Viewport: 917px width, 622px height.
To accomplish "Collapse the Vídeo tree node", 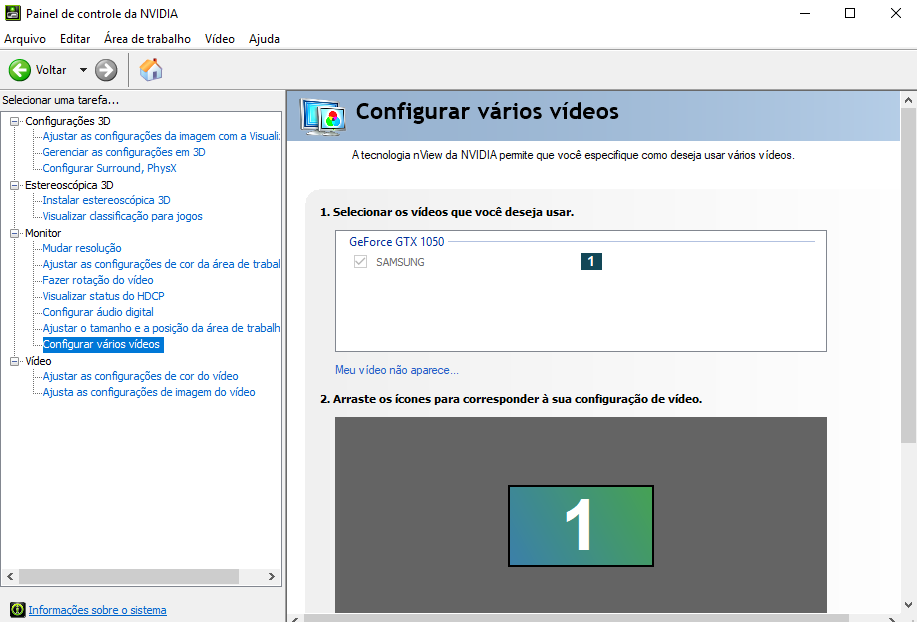I will coord(15,361).
